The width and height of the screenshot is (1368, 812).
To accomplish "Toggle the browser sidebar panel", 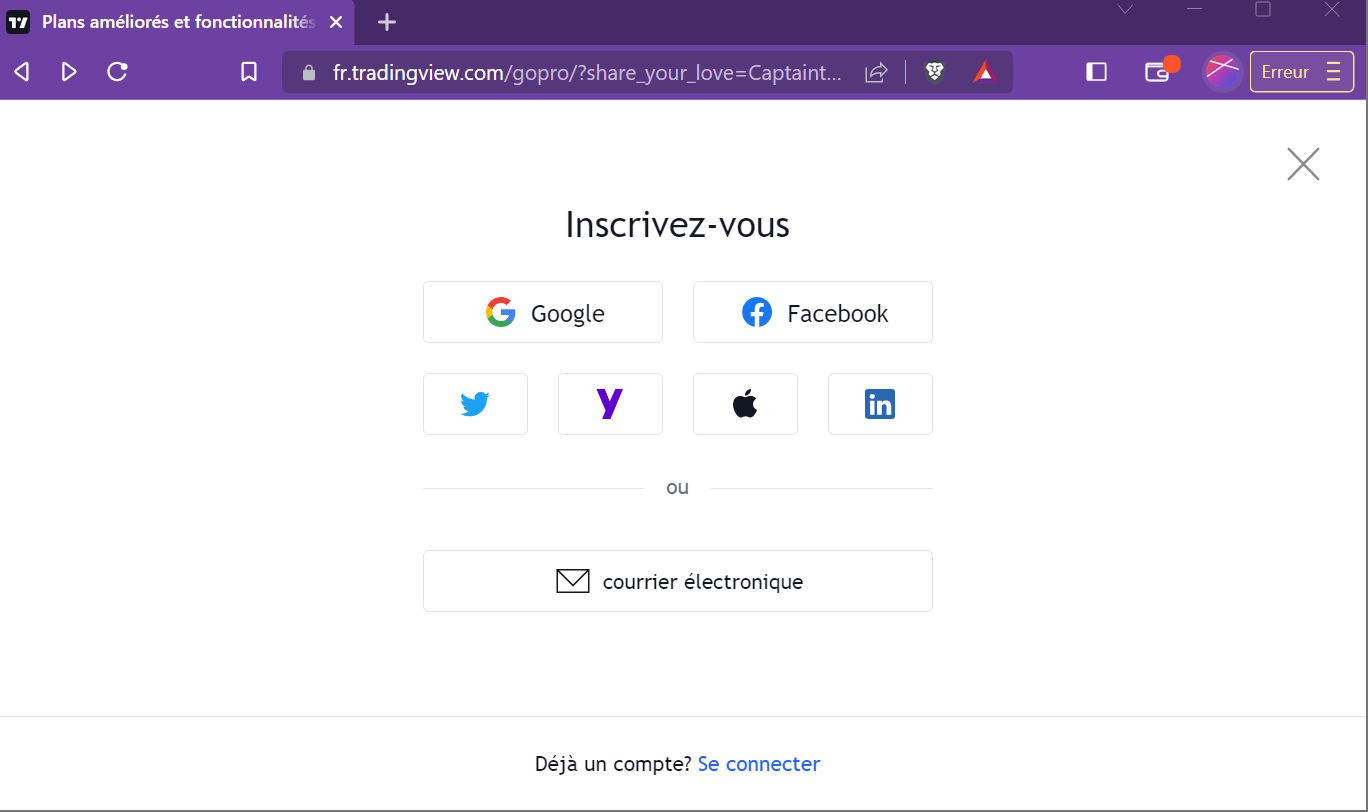I will click(1096, 72).
